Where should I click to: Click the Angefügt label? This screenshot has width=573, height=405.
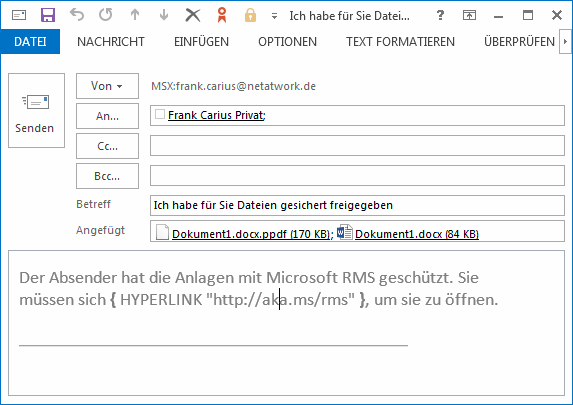[x=100, y=230]
